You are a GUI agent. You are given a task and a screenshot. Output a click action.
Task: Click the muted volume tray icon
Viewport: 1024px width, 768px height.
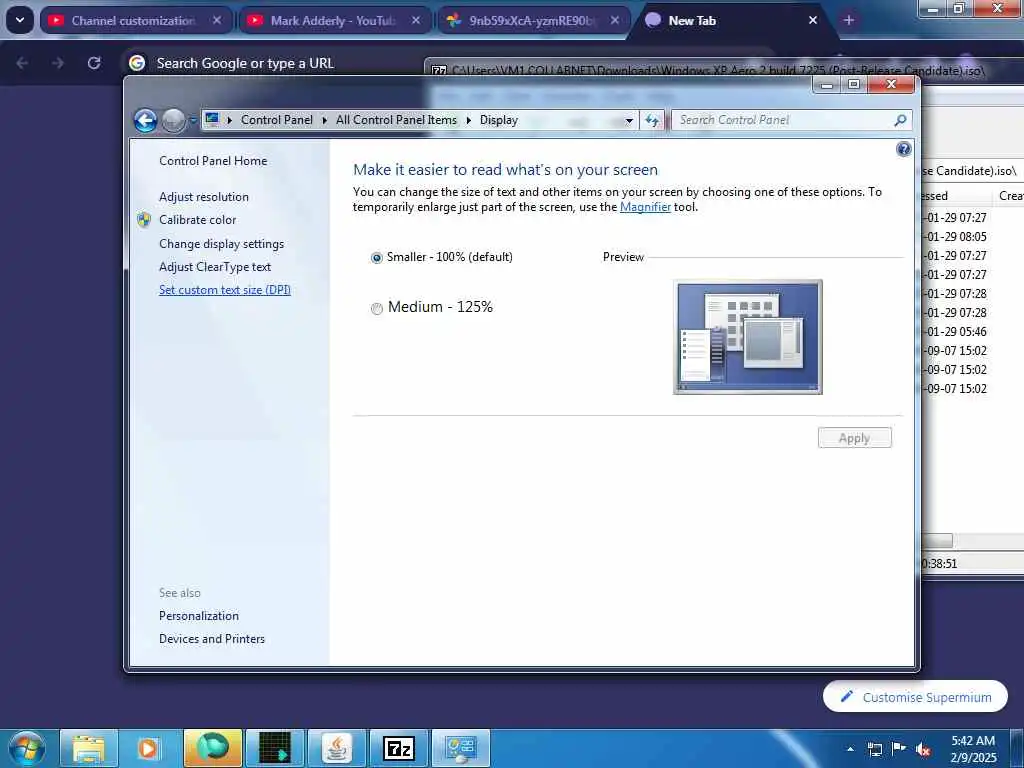923,750
